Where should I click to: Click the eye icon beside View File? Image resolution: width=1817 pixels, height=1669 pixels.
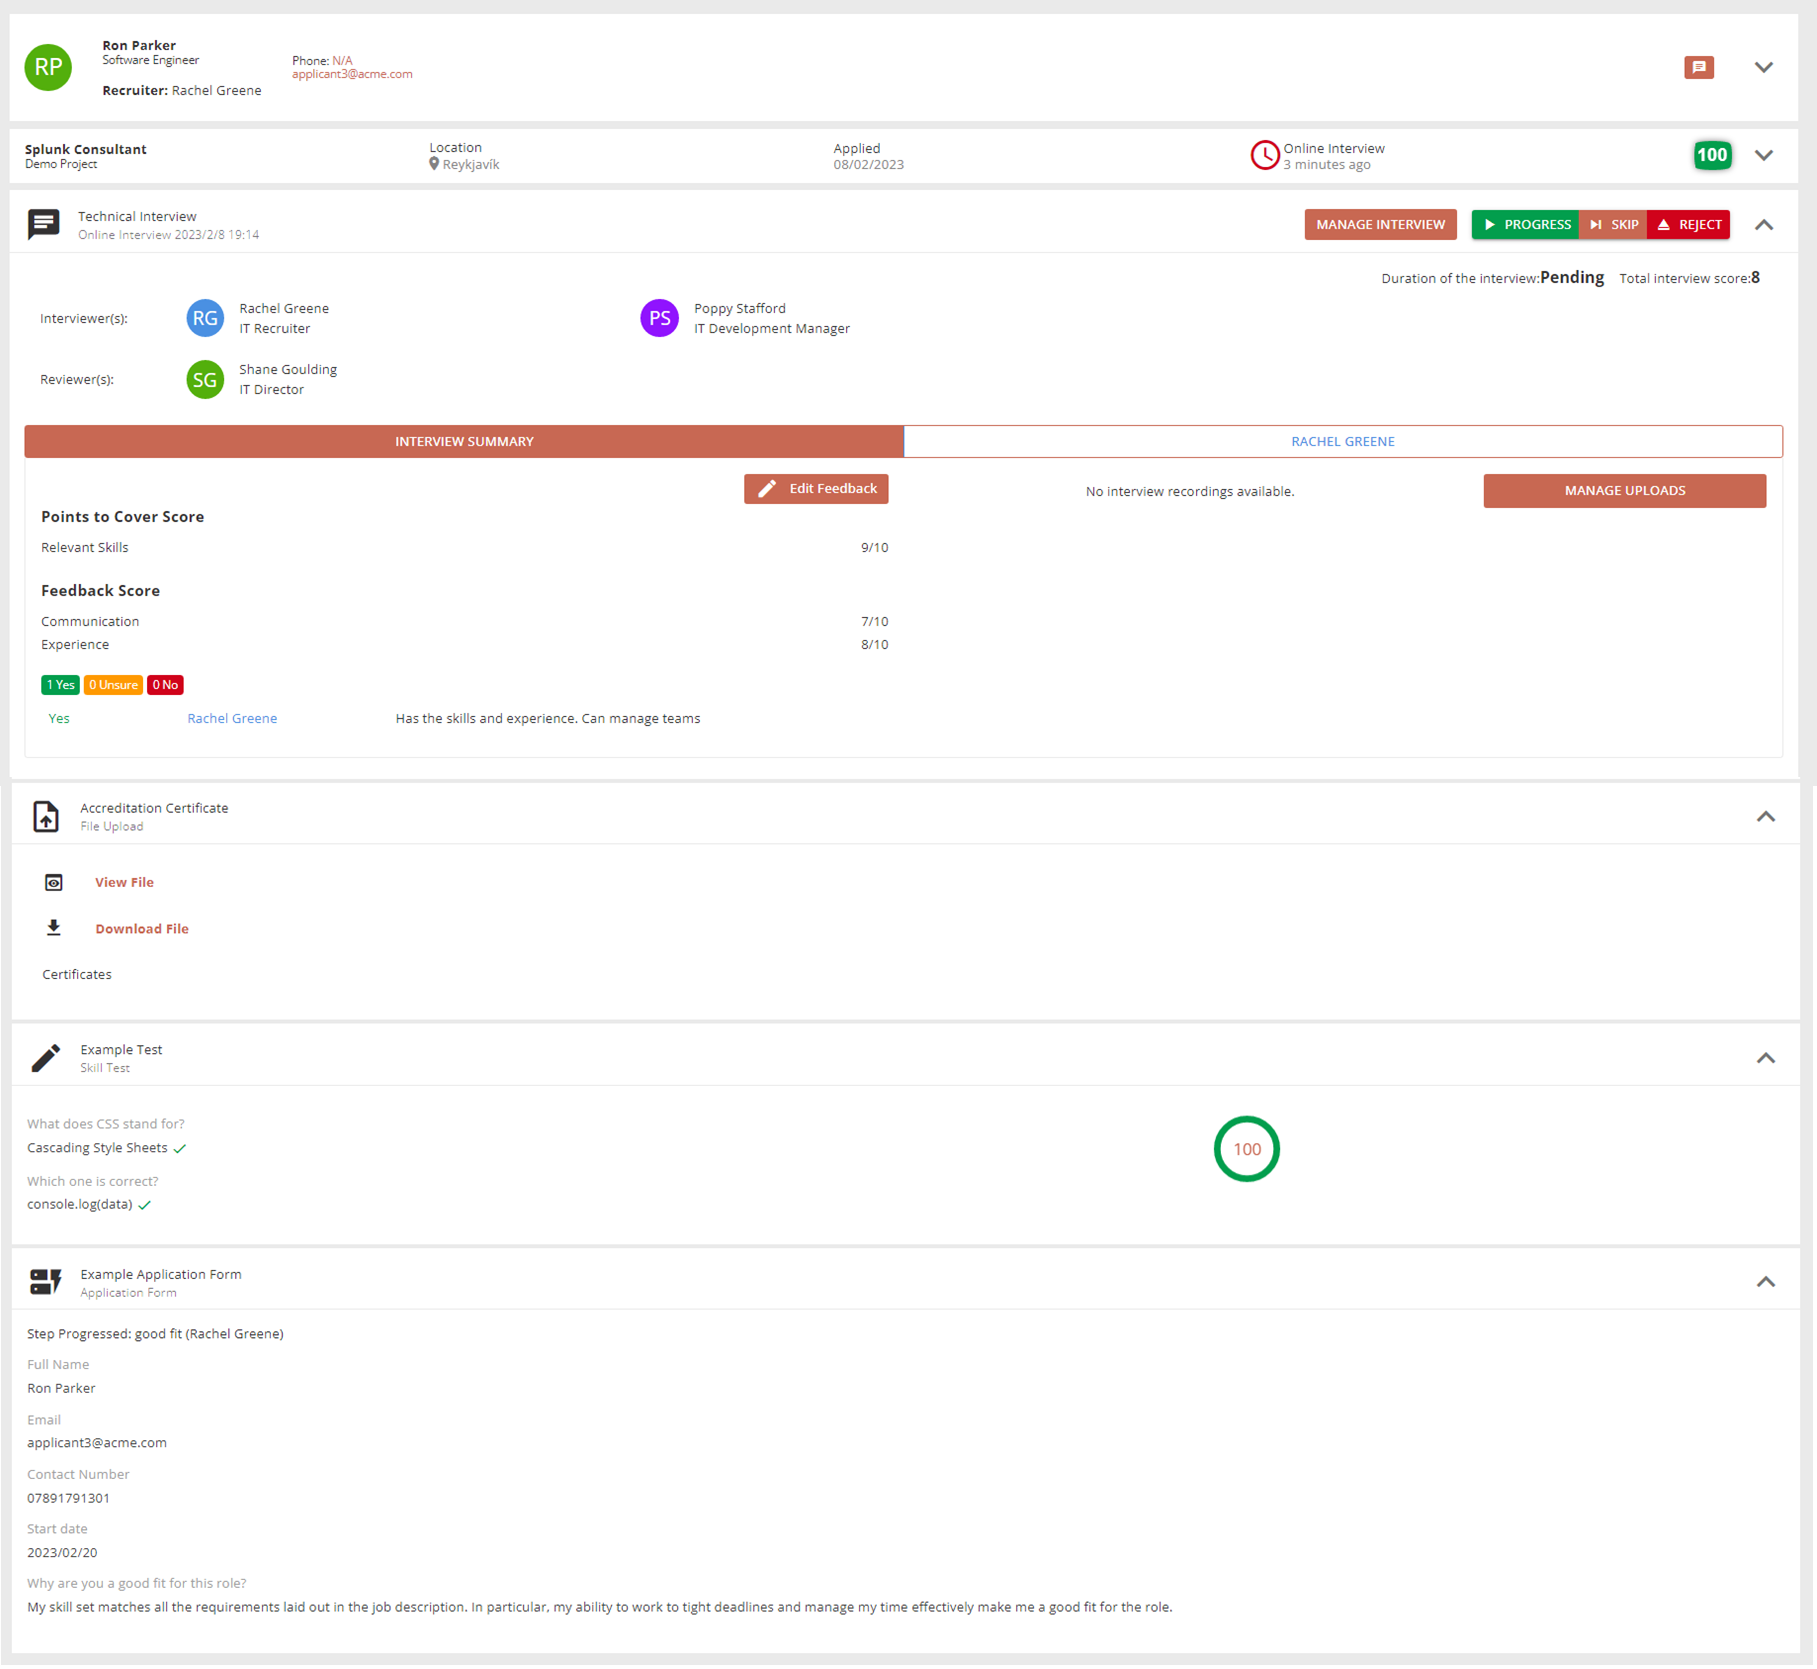coord(54,882)
